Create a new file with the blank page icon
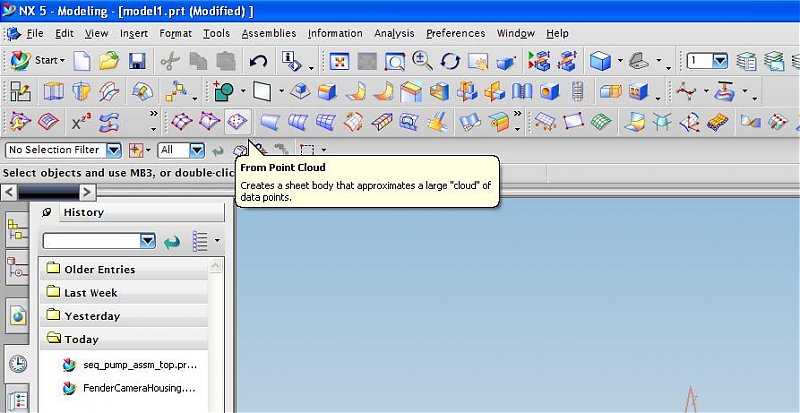800x413 pixels. coord(82,61)
